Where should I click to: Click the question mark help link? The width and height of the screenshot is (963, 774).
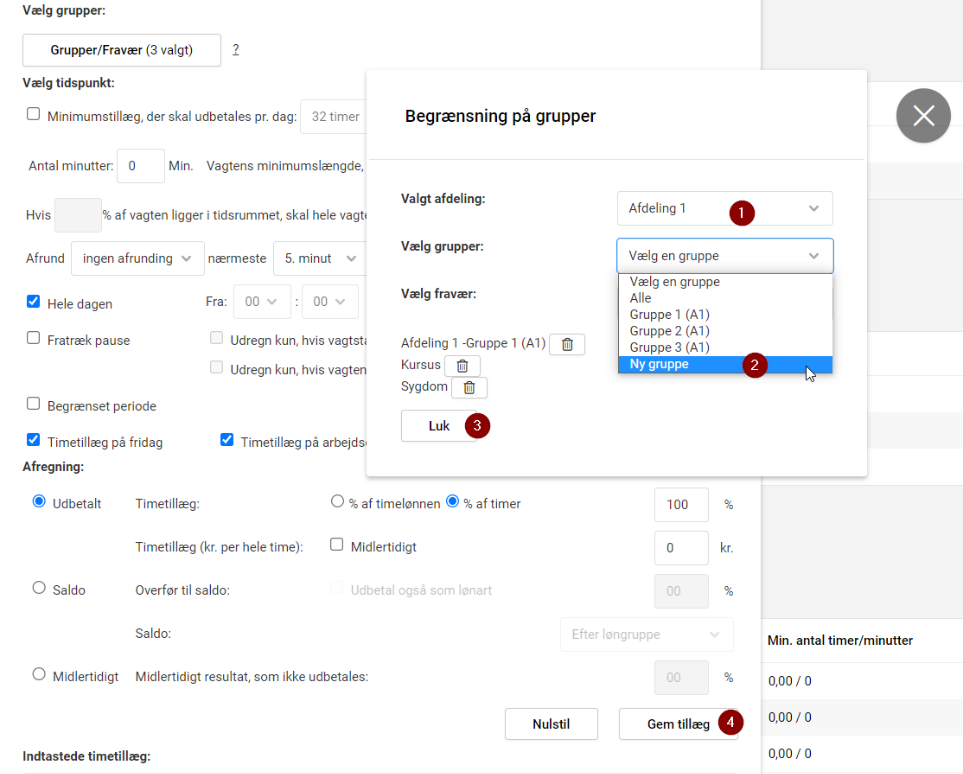[236, 49]
